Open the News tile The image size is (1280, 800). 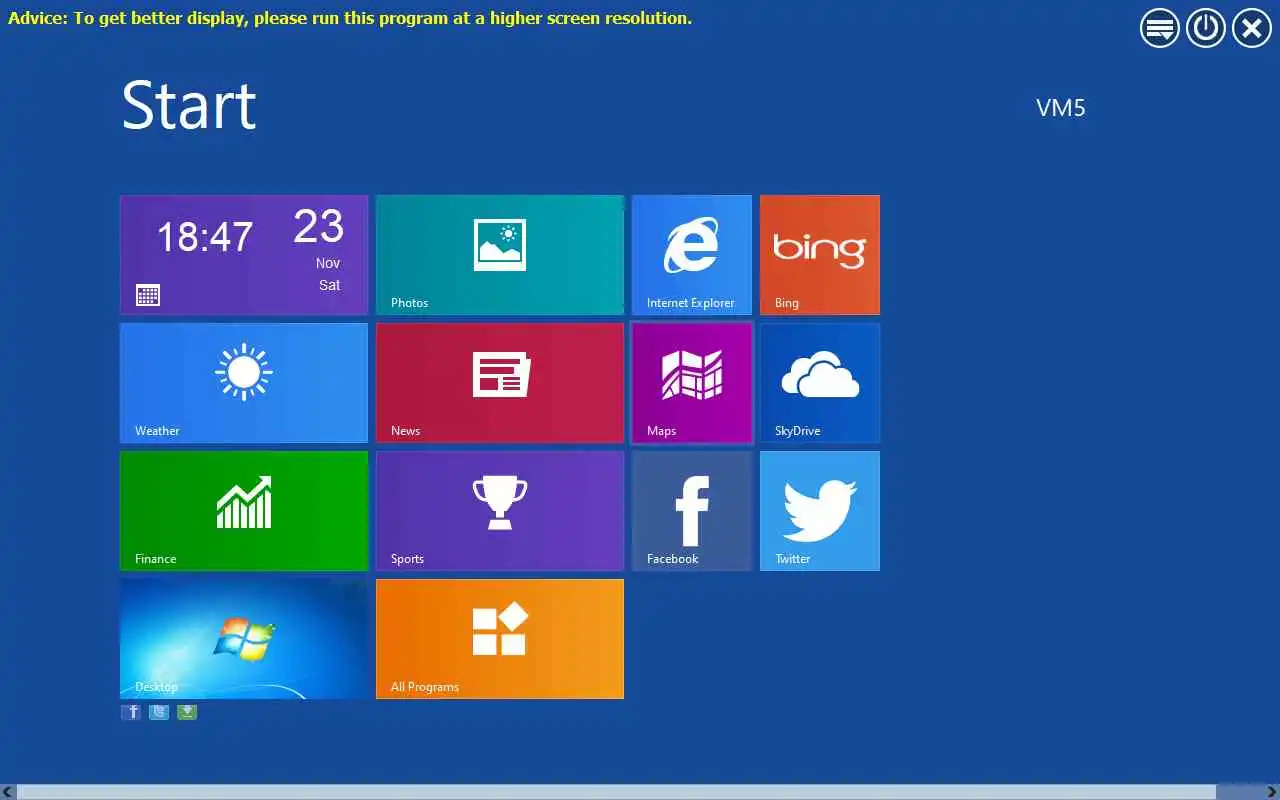500,383
